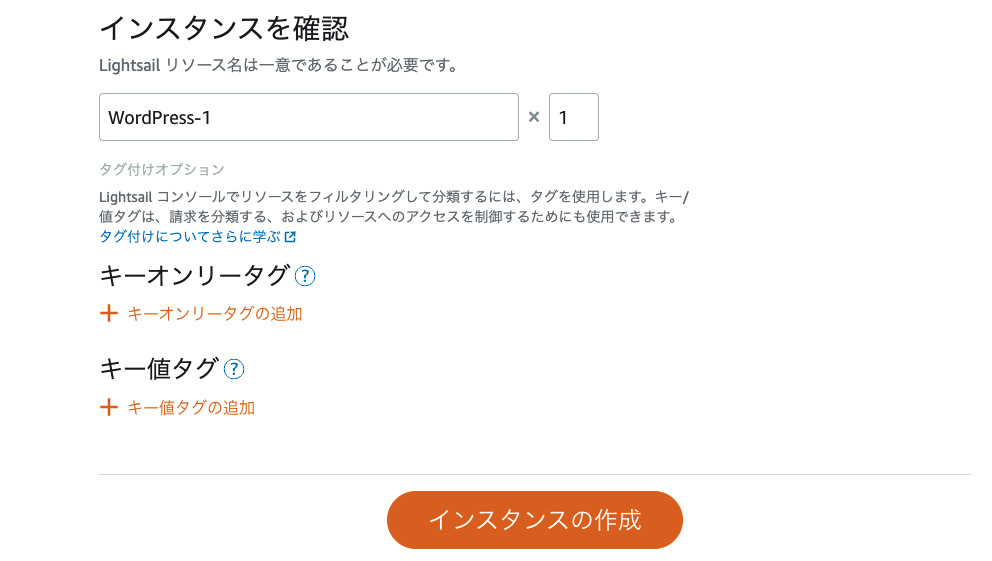992x561 pixels.
Task: Click the × multiply symbol between fields
Action: (534, 117)
